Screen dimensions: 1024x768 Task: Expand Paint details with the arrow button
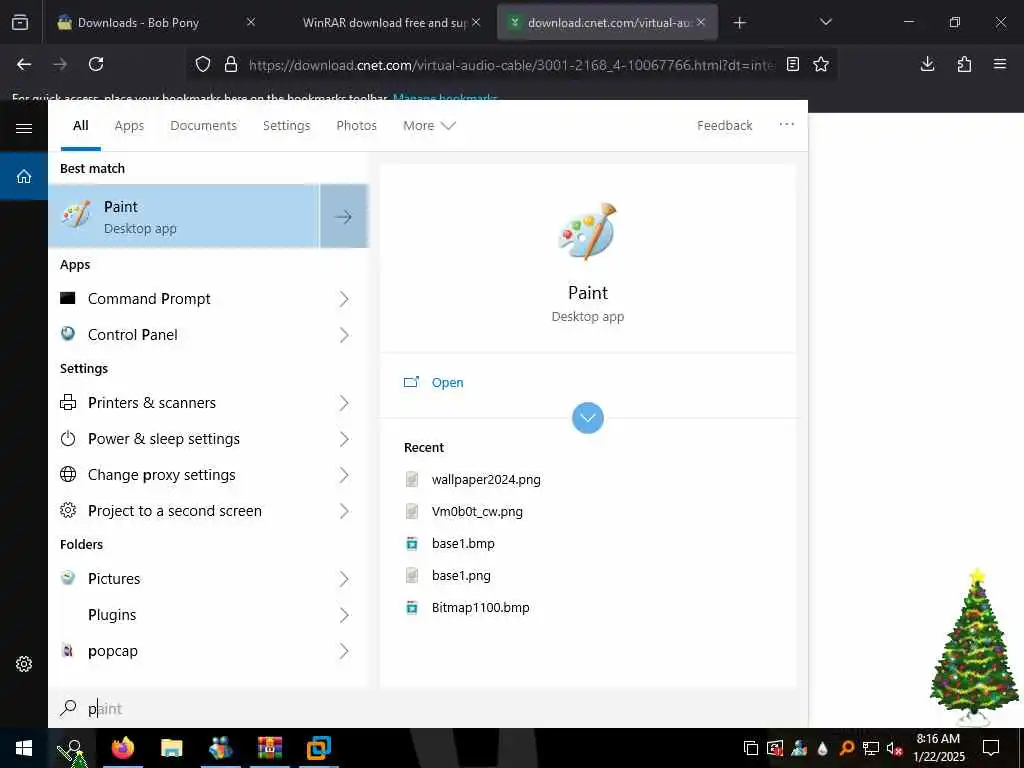(344, 216)
